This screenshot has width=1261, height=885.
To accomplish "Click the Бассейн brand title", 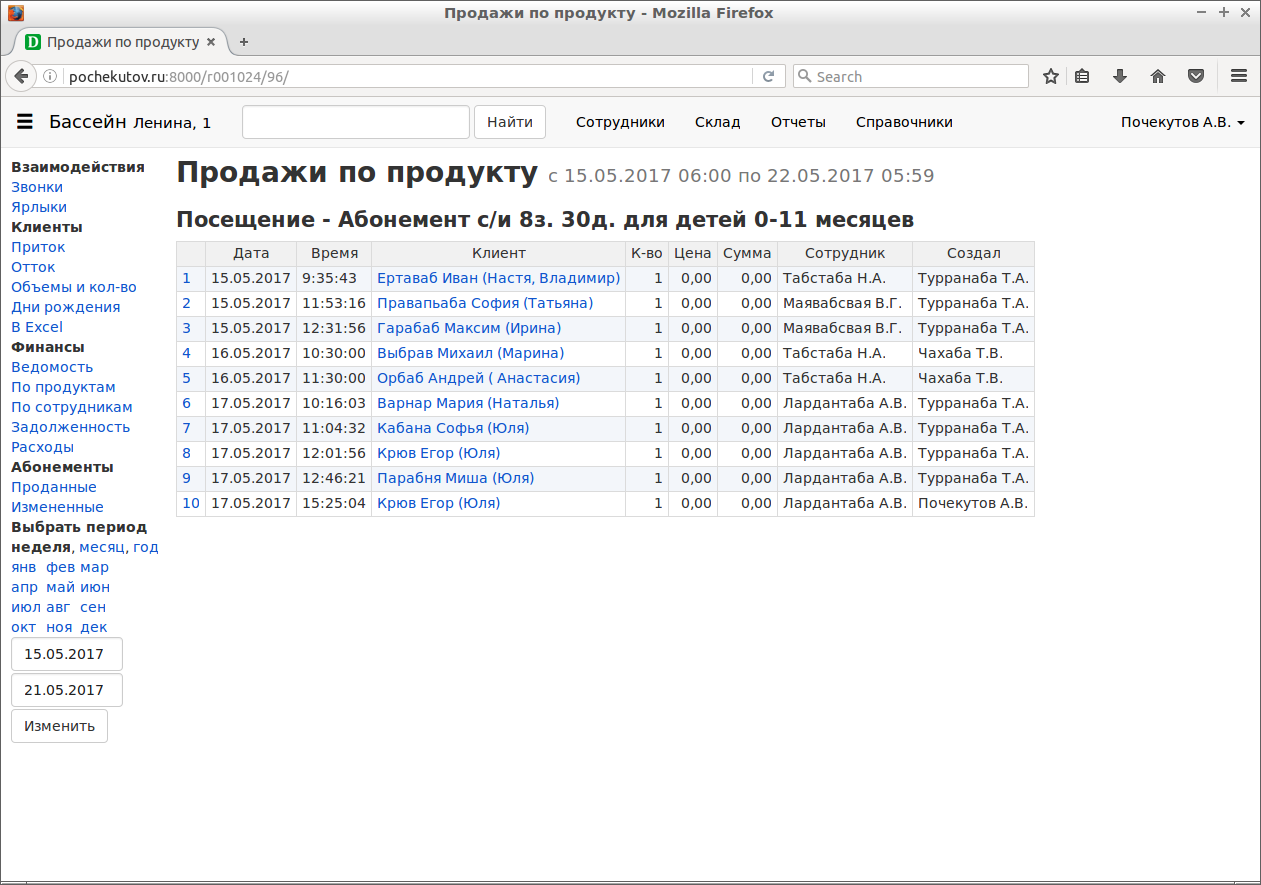I will [87, 122].
